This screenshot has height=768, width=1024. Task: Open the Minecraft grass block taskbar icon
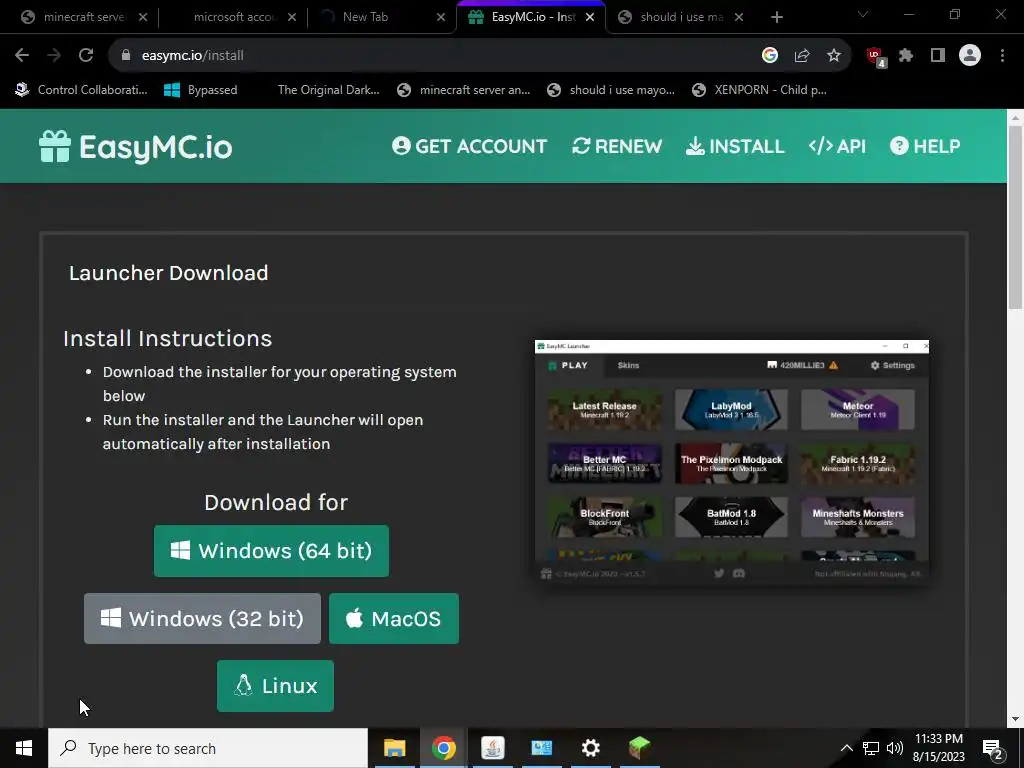tap(639, 748)
